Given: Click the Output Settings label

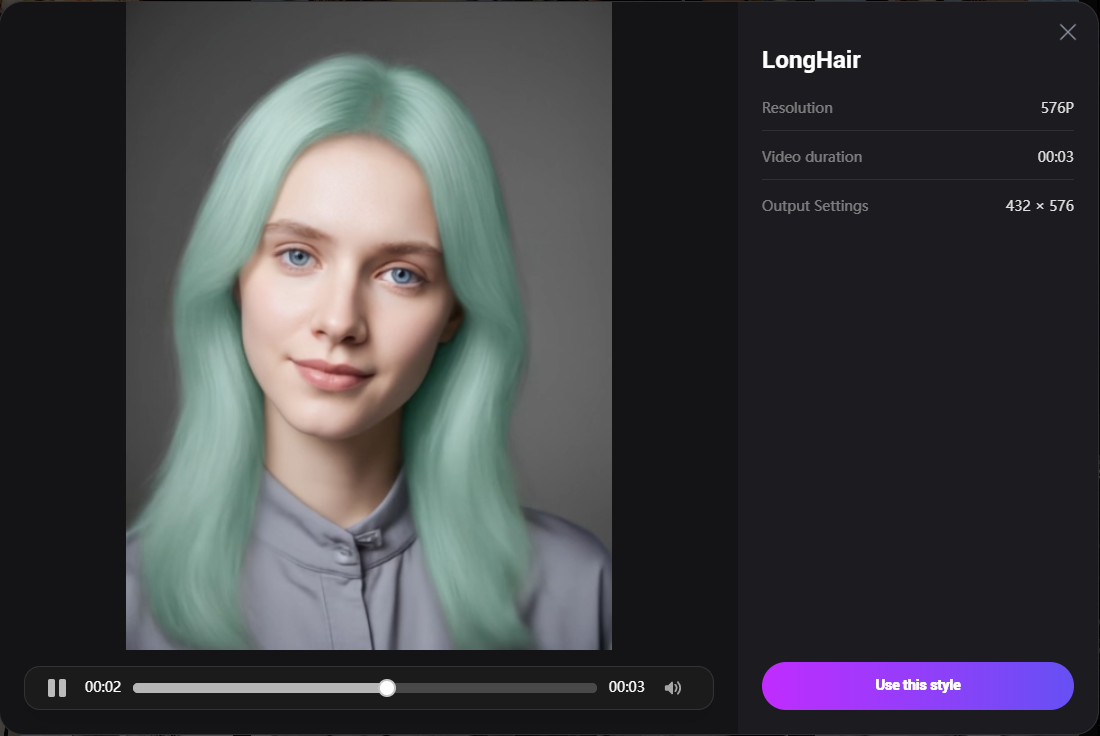Looking at the screenshot, I should click(x=815, y=206).
